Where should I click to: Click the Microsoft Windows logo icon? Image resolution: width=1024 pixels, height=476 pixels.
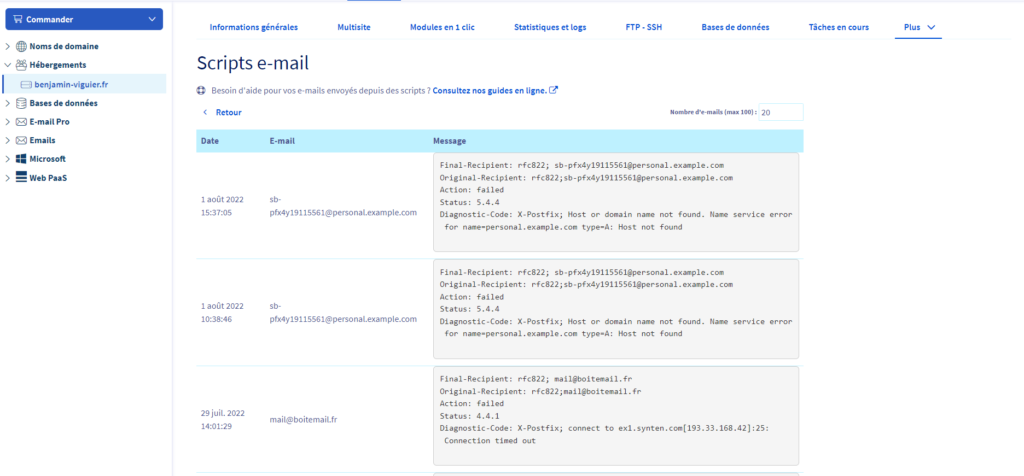[x=21, y=159]
